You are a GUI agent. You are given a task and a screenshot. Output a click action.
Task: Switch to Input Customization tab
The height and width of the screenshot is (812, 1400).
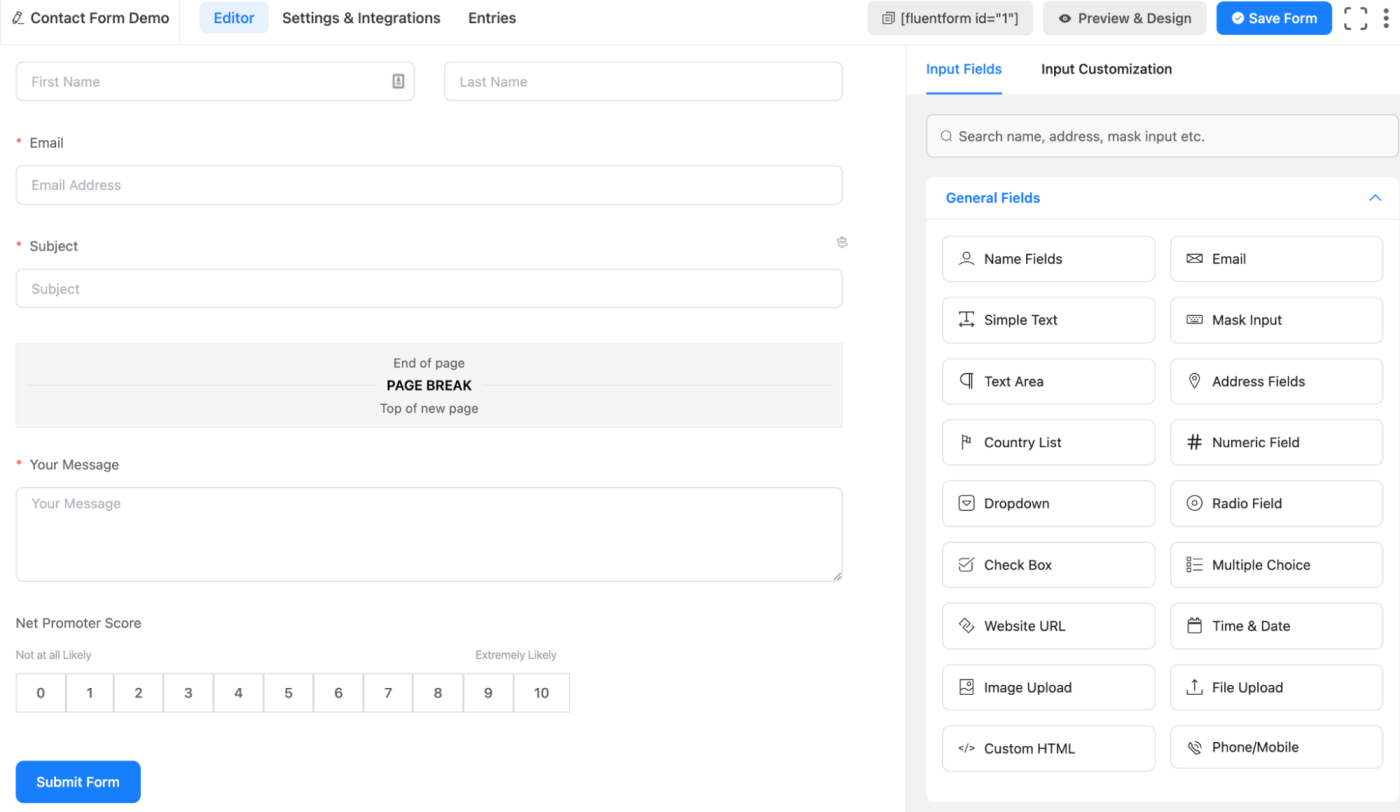pyautogui.click(x=1106, y=69)
